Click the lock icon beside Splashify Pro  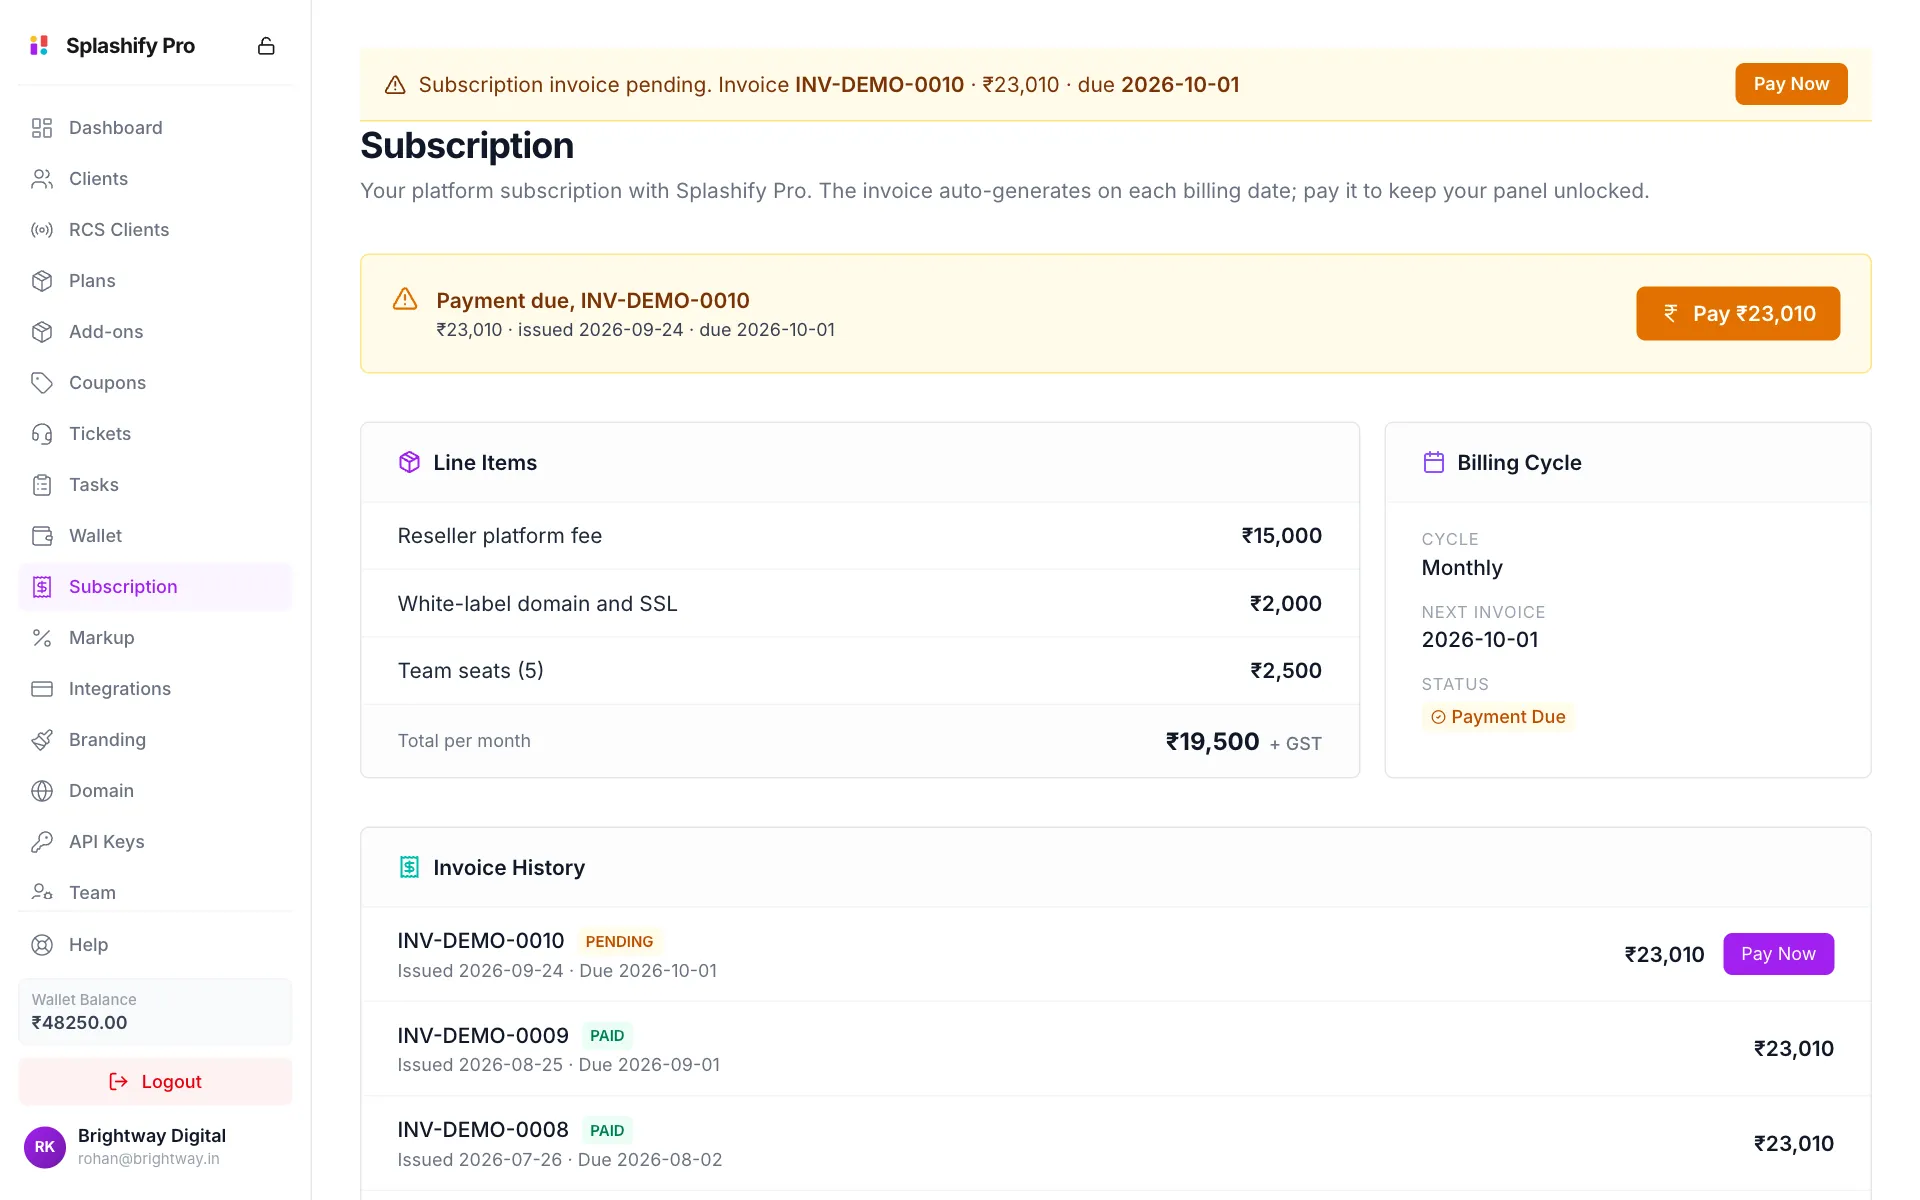click(x=266, y=46)
